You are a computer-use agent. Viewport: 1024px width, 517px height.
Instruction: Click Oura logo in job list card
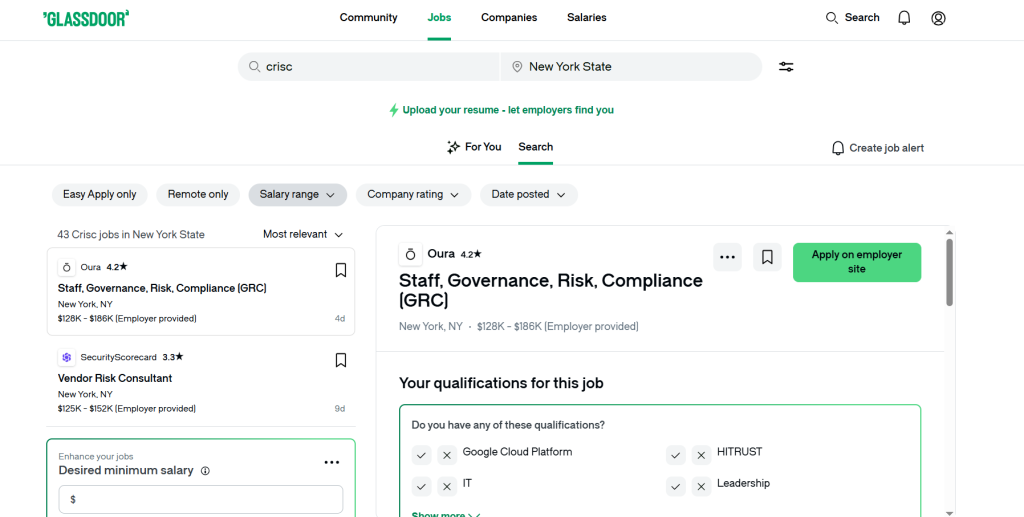click(67, 268)
